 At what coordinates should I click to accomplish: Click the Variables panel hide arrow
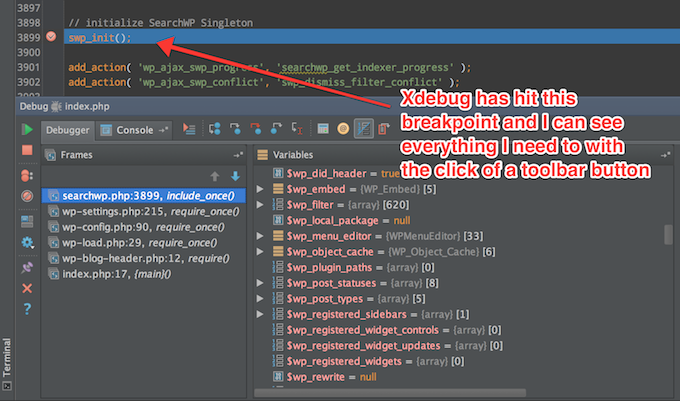click(x=665, y=155)
